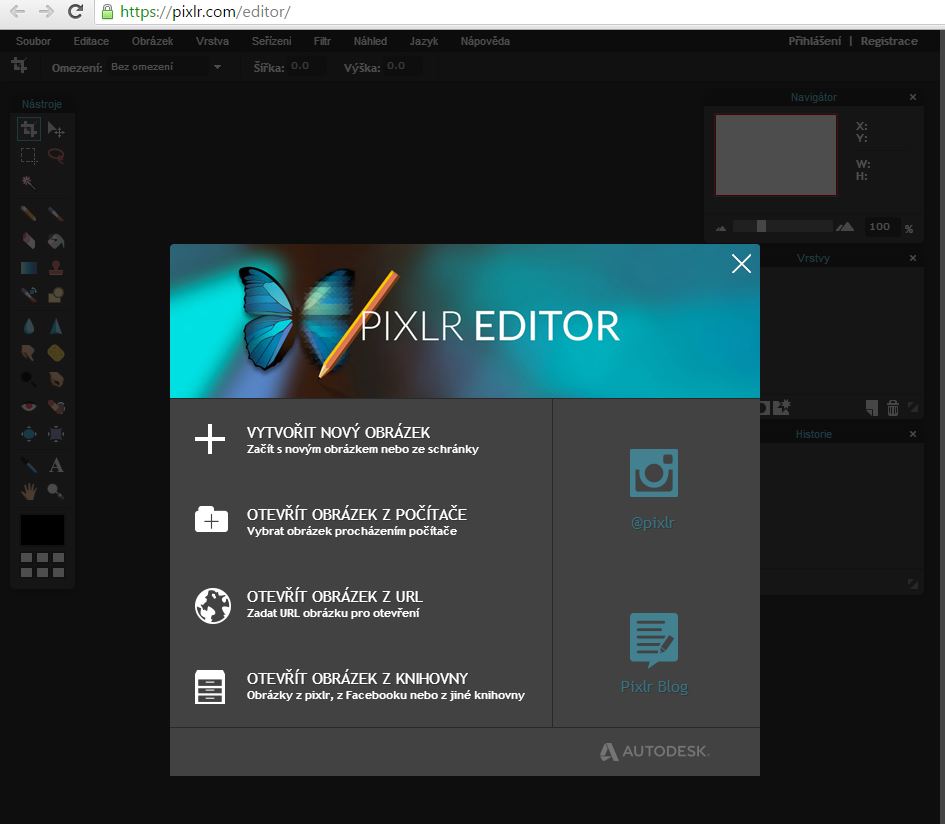Select the Type text tool

click(56, 465)
